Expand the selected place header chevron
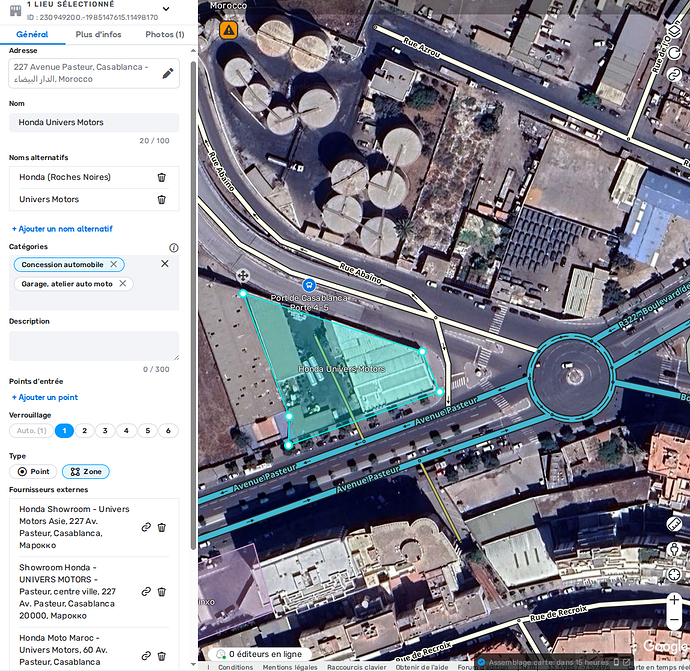This screenshot has width=690, height=671. [166, 9]
